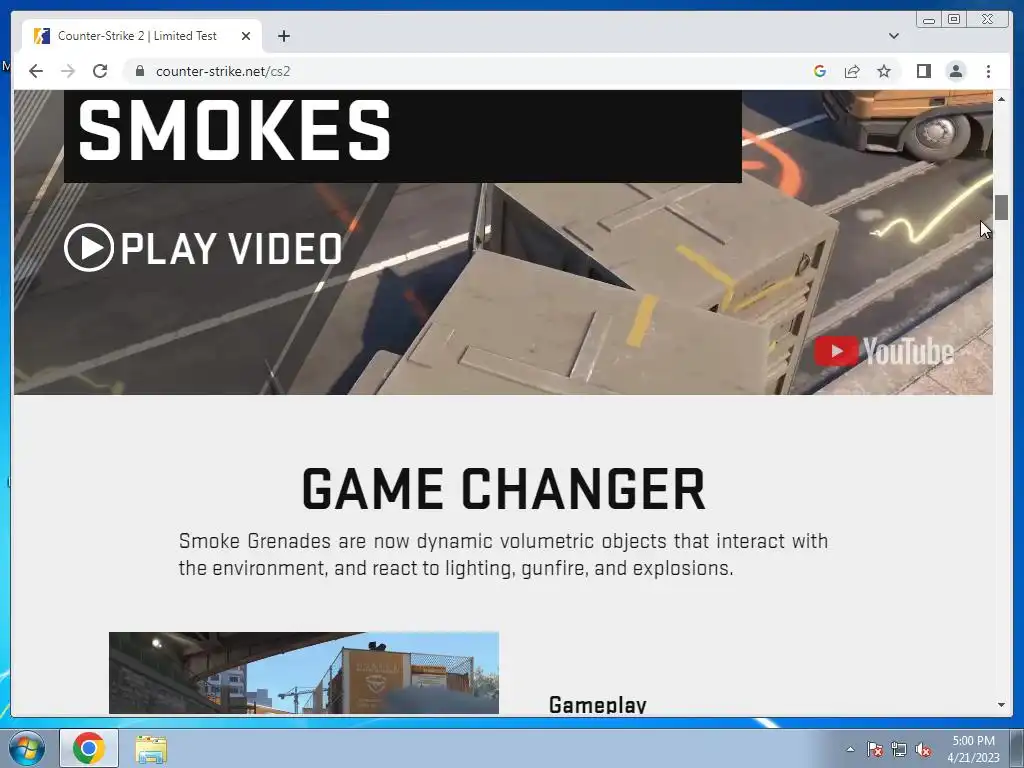Click the SMOKES heading banner
Viewport: 1024px width, 768px height.
(402, 136)
